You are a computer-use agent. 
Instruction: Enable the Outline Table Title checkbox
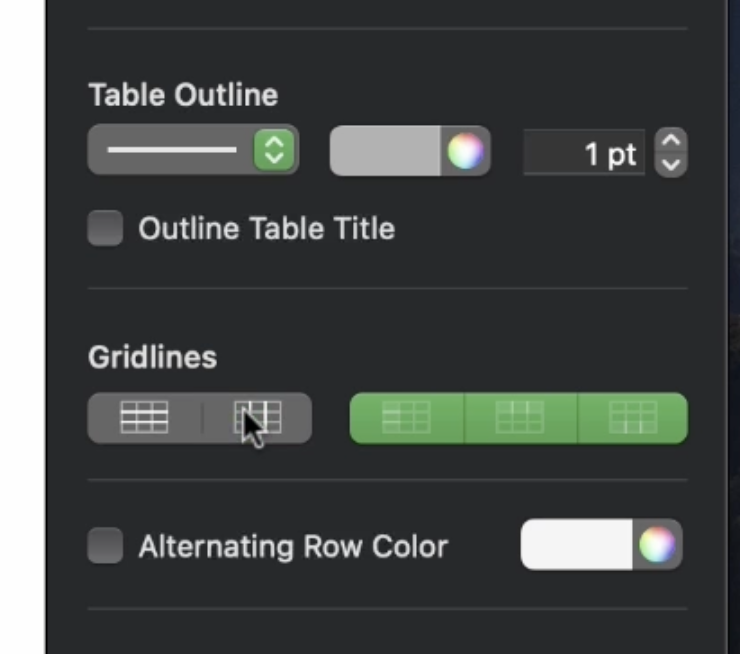105,228
